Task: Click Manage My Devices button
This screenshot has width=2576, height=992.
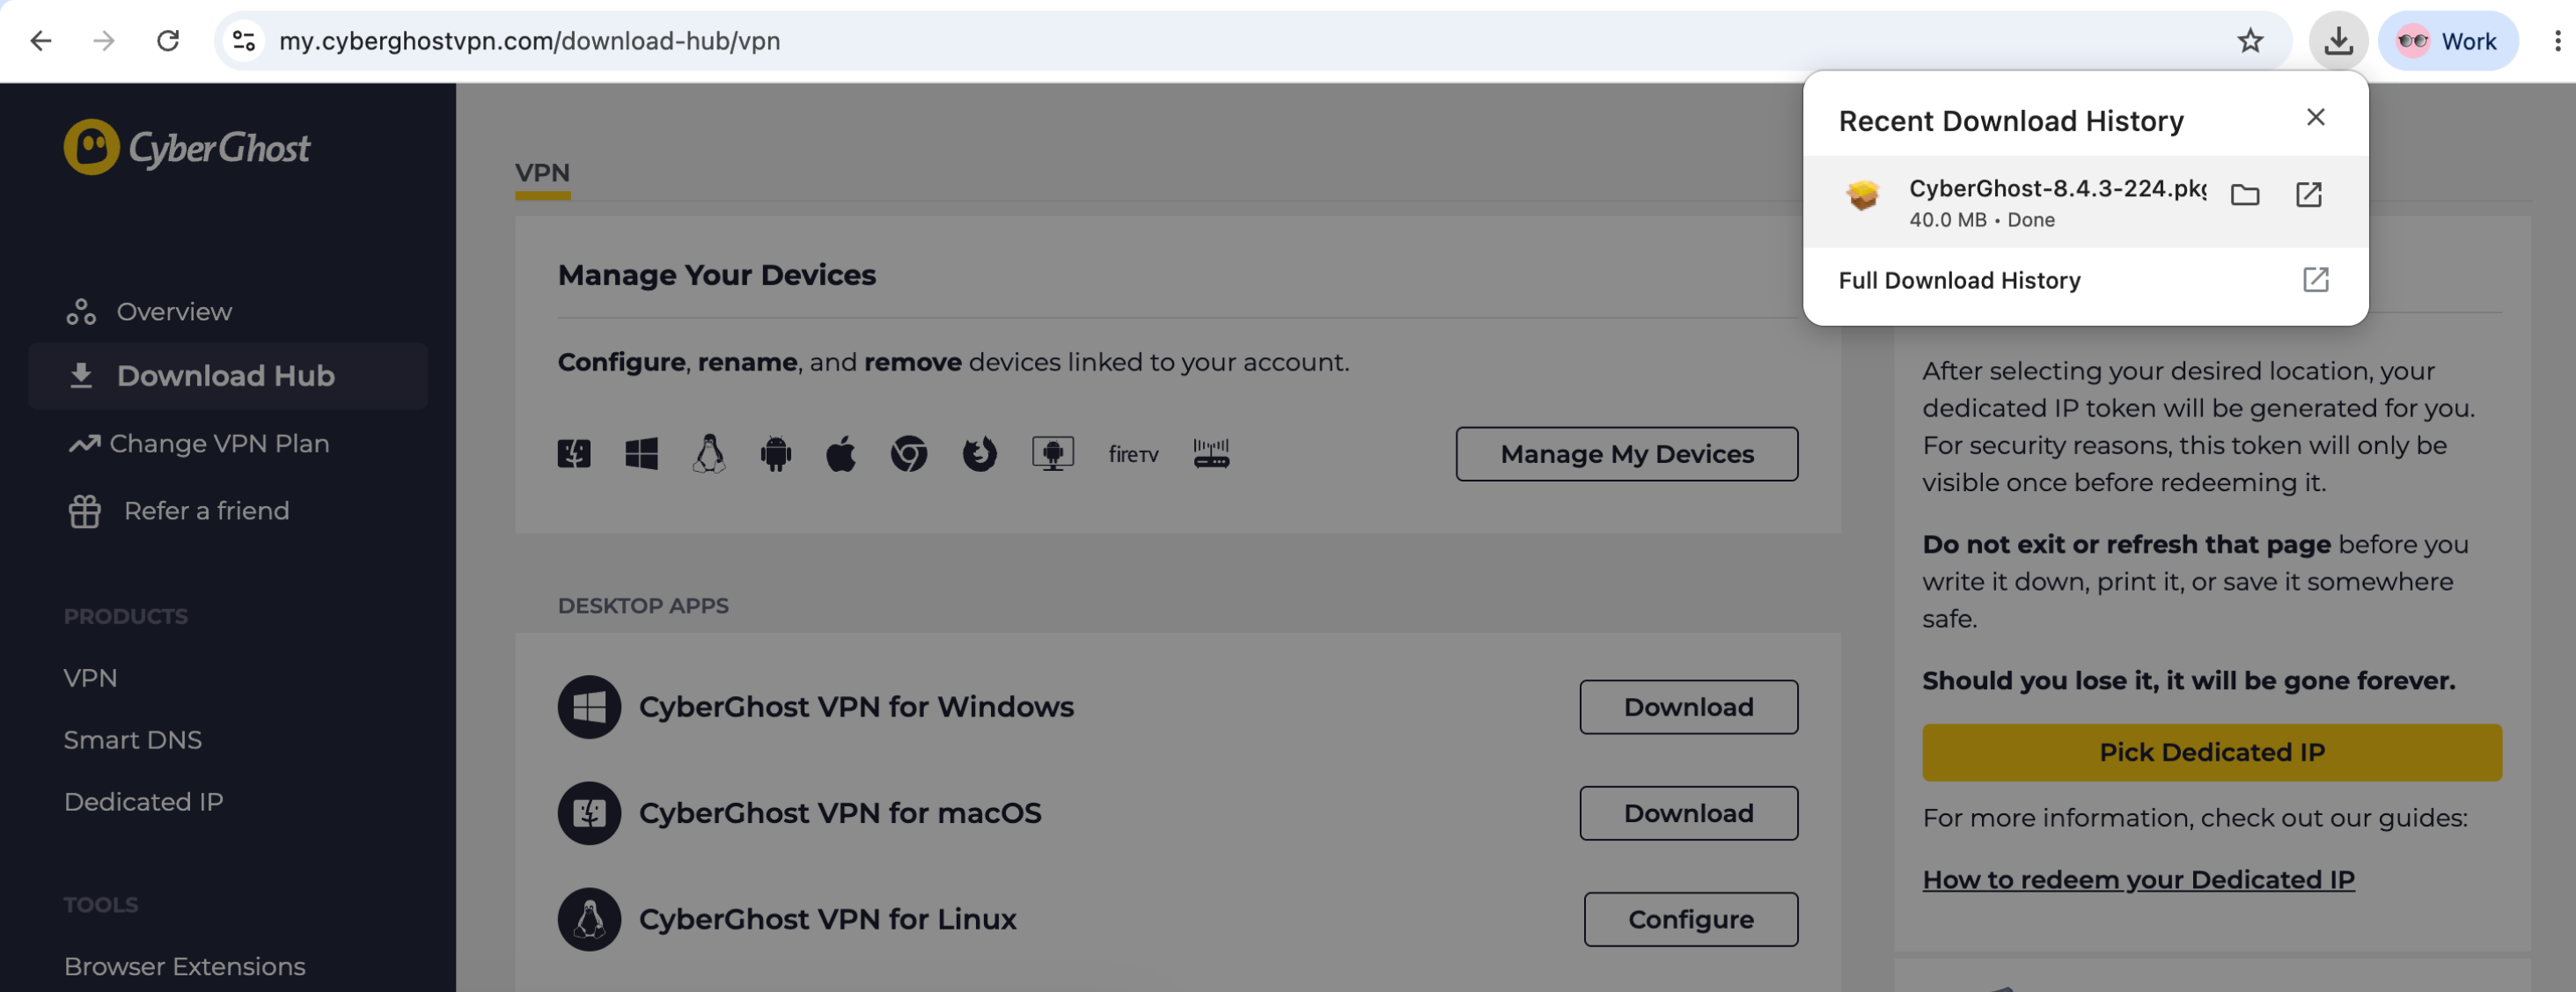Action: (1627, 454)
